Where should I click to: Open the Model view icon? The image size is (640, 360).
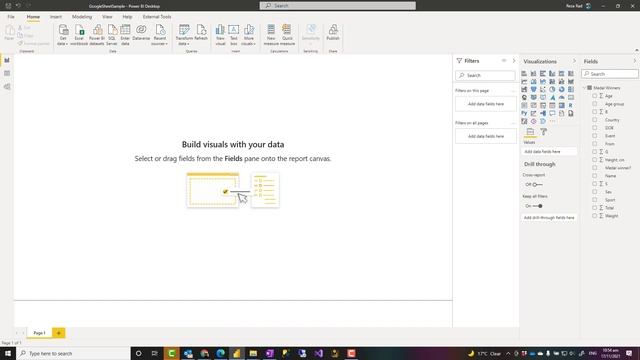(7, 87)
